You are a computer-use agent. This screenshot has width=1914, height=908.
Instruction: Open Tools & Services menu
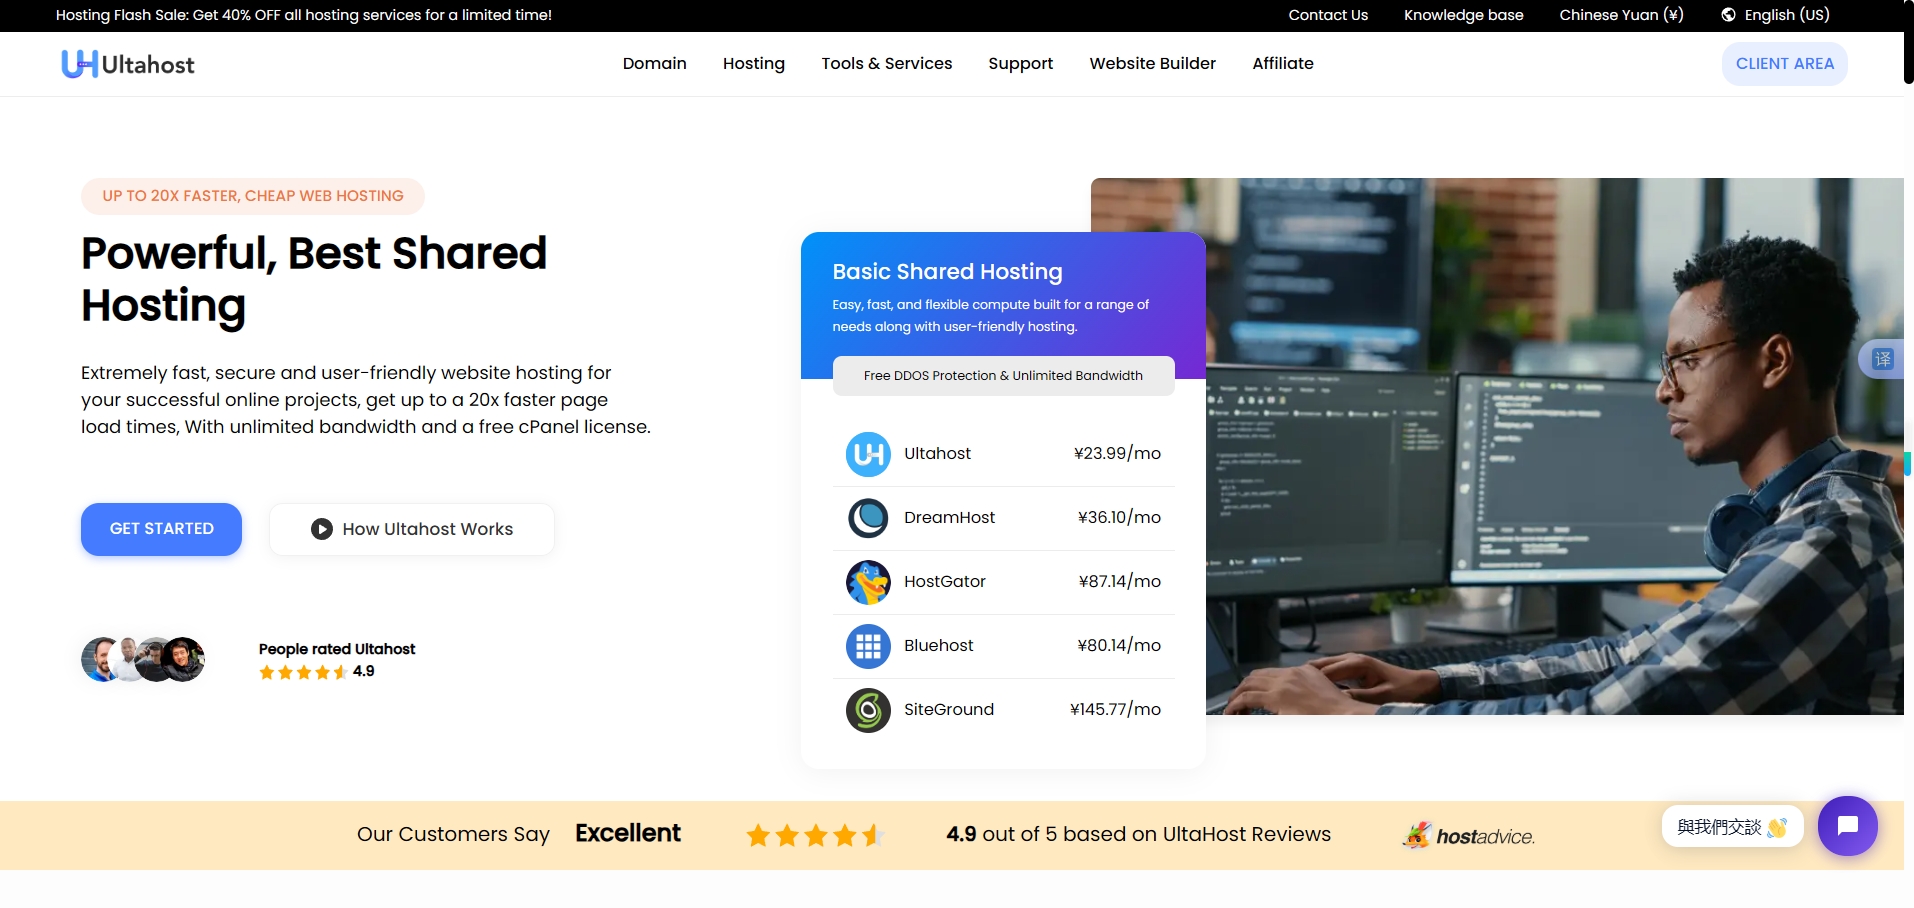tap(886, 63)
